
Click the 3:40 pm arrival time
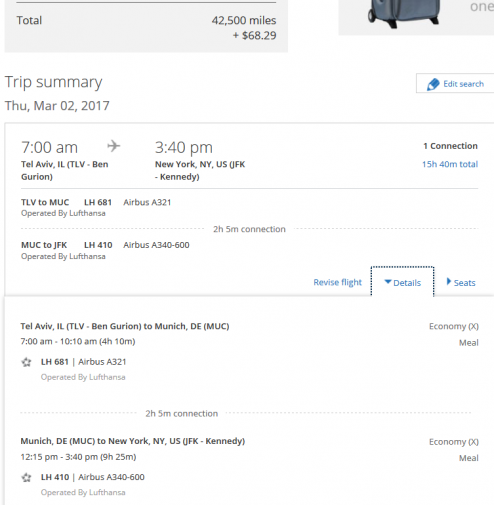[x=184, y=147]
